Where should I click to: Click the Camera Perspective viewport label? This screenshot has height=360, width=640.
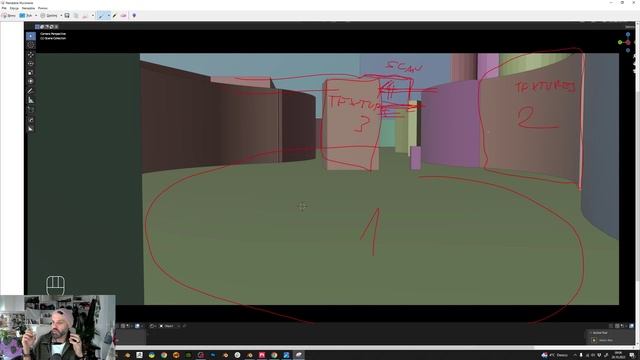53,34
